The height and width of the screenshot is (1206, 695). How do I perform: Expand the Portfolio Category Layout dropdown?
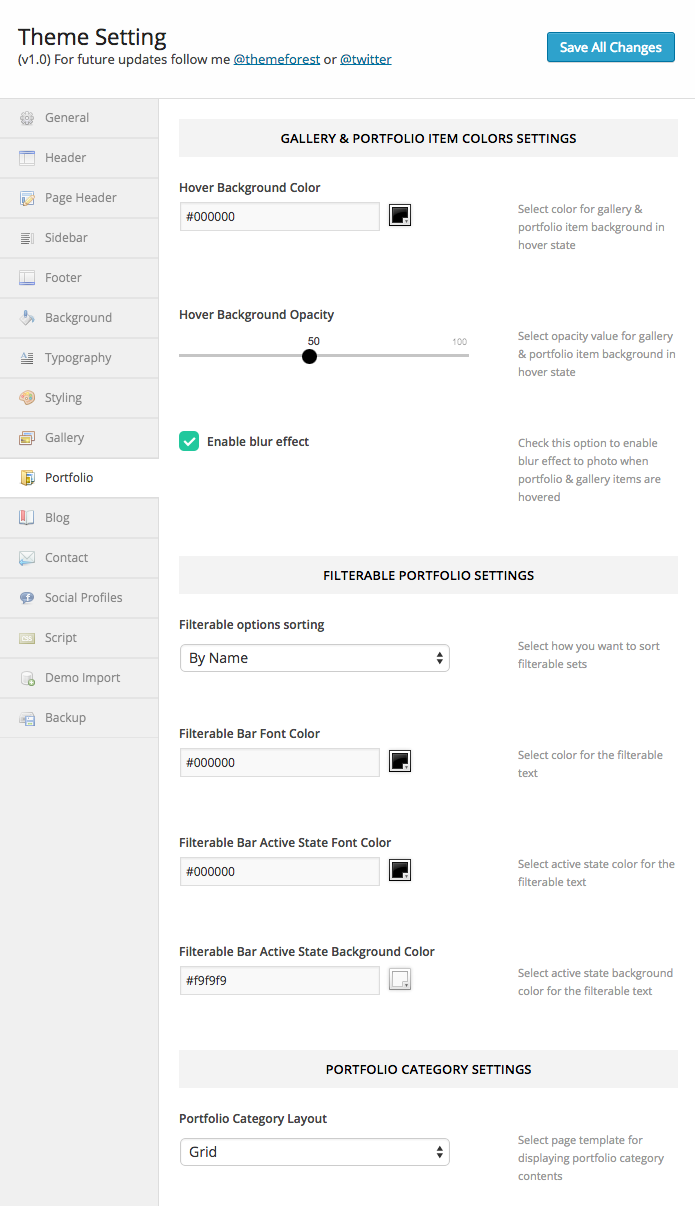tap(314, 1152)
